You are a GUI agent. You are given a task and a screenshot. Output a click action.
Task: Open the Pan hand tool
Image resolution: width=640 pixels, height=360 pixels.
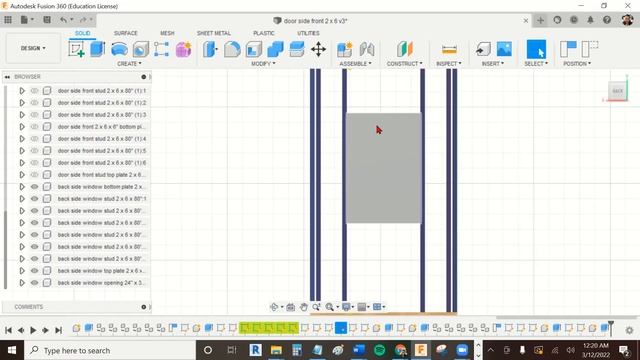303,307
